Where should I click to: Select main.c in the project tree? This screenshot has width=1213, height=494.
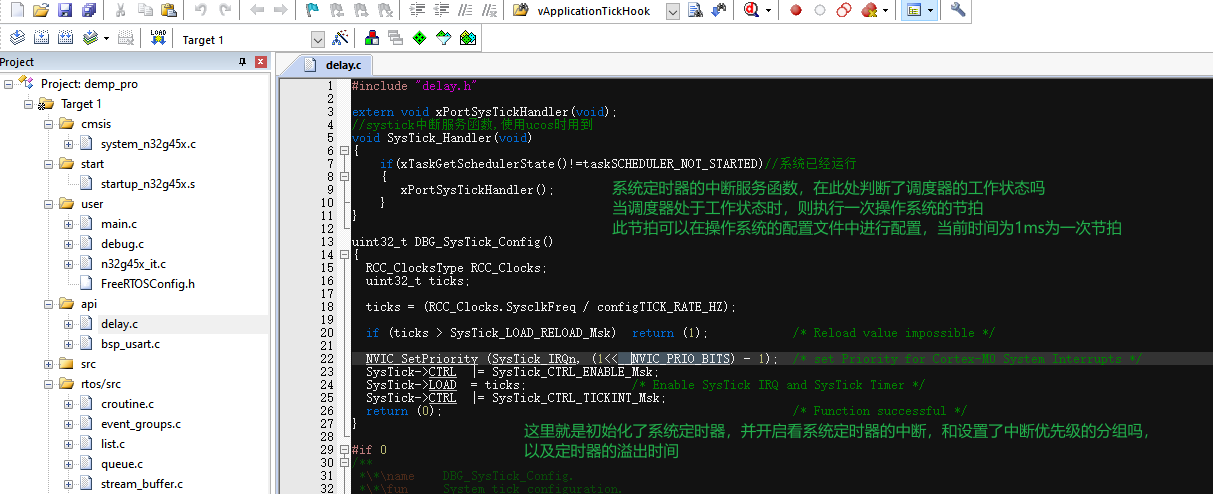(119, 224)
